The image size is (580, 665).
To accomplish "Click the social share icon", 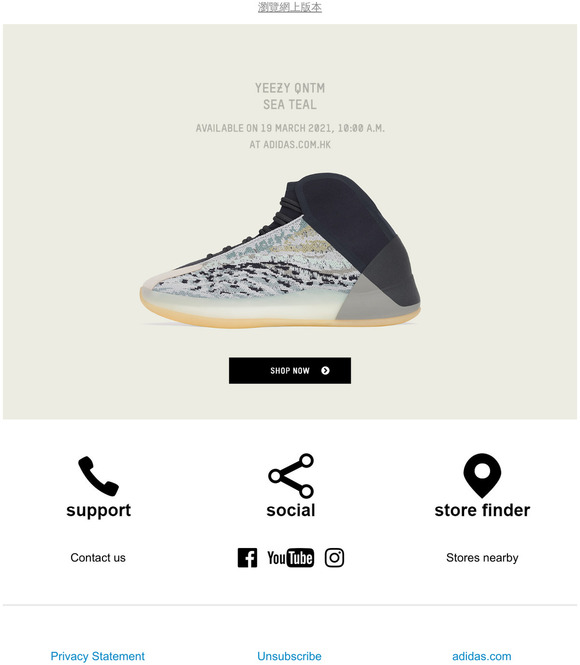I will [291, 475].
